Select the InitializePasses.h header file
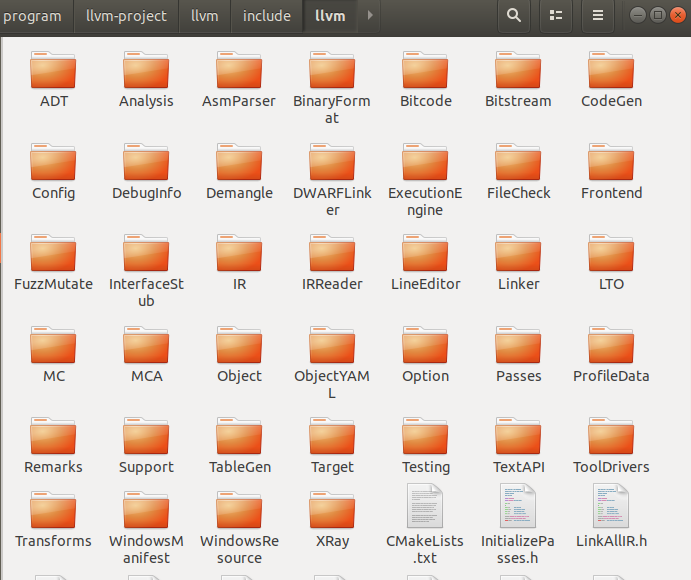 (518, 524)
